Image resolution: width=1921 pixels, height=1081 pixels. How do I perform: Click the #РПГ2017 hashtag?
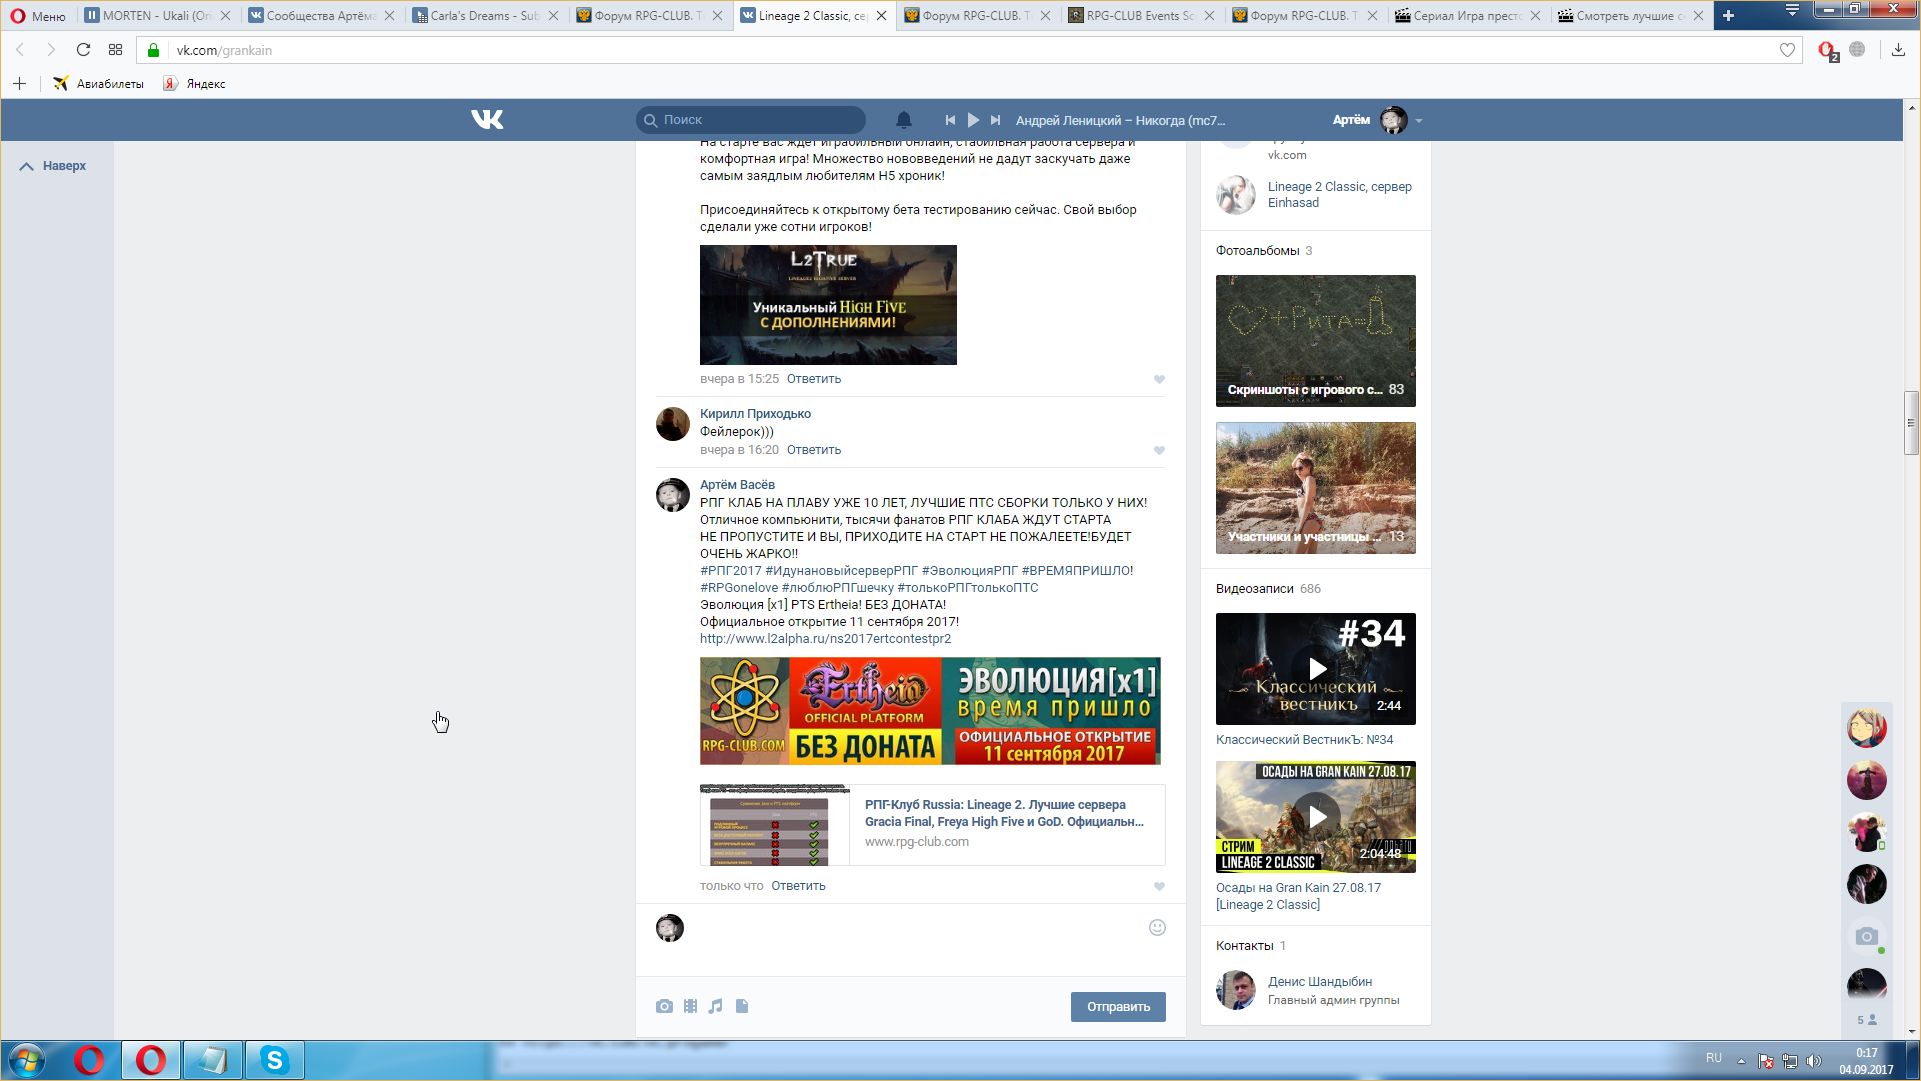coord(731,571)
